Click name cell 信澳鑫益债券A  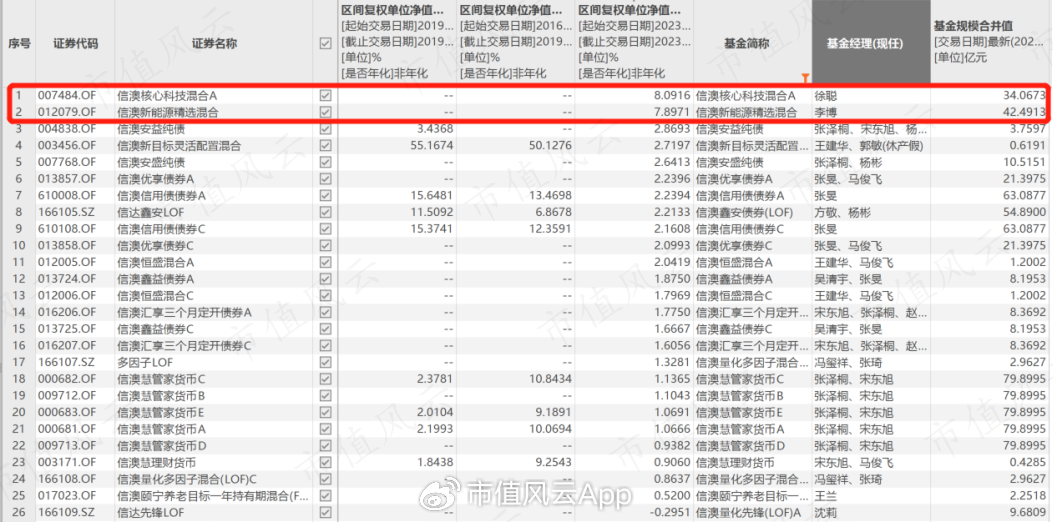[156, 279]
